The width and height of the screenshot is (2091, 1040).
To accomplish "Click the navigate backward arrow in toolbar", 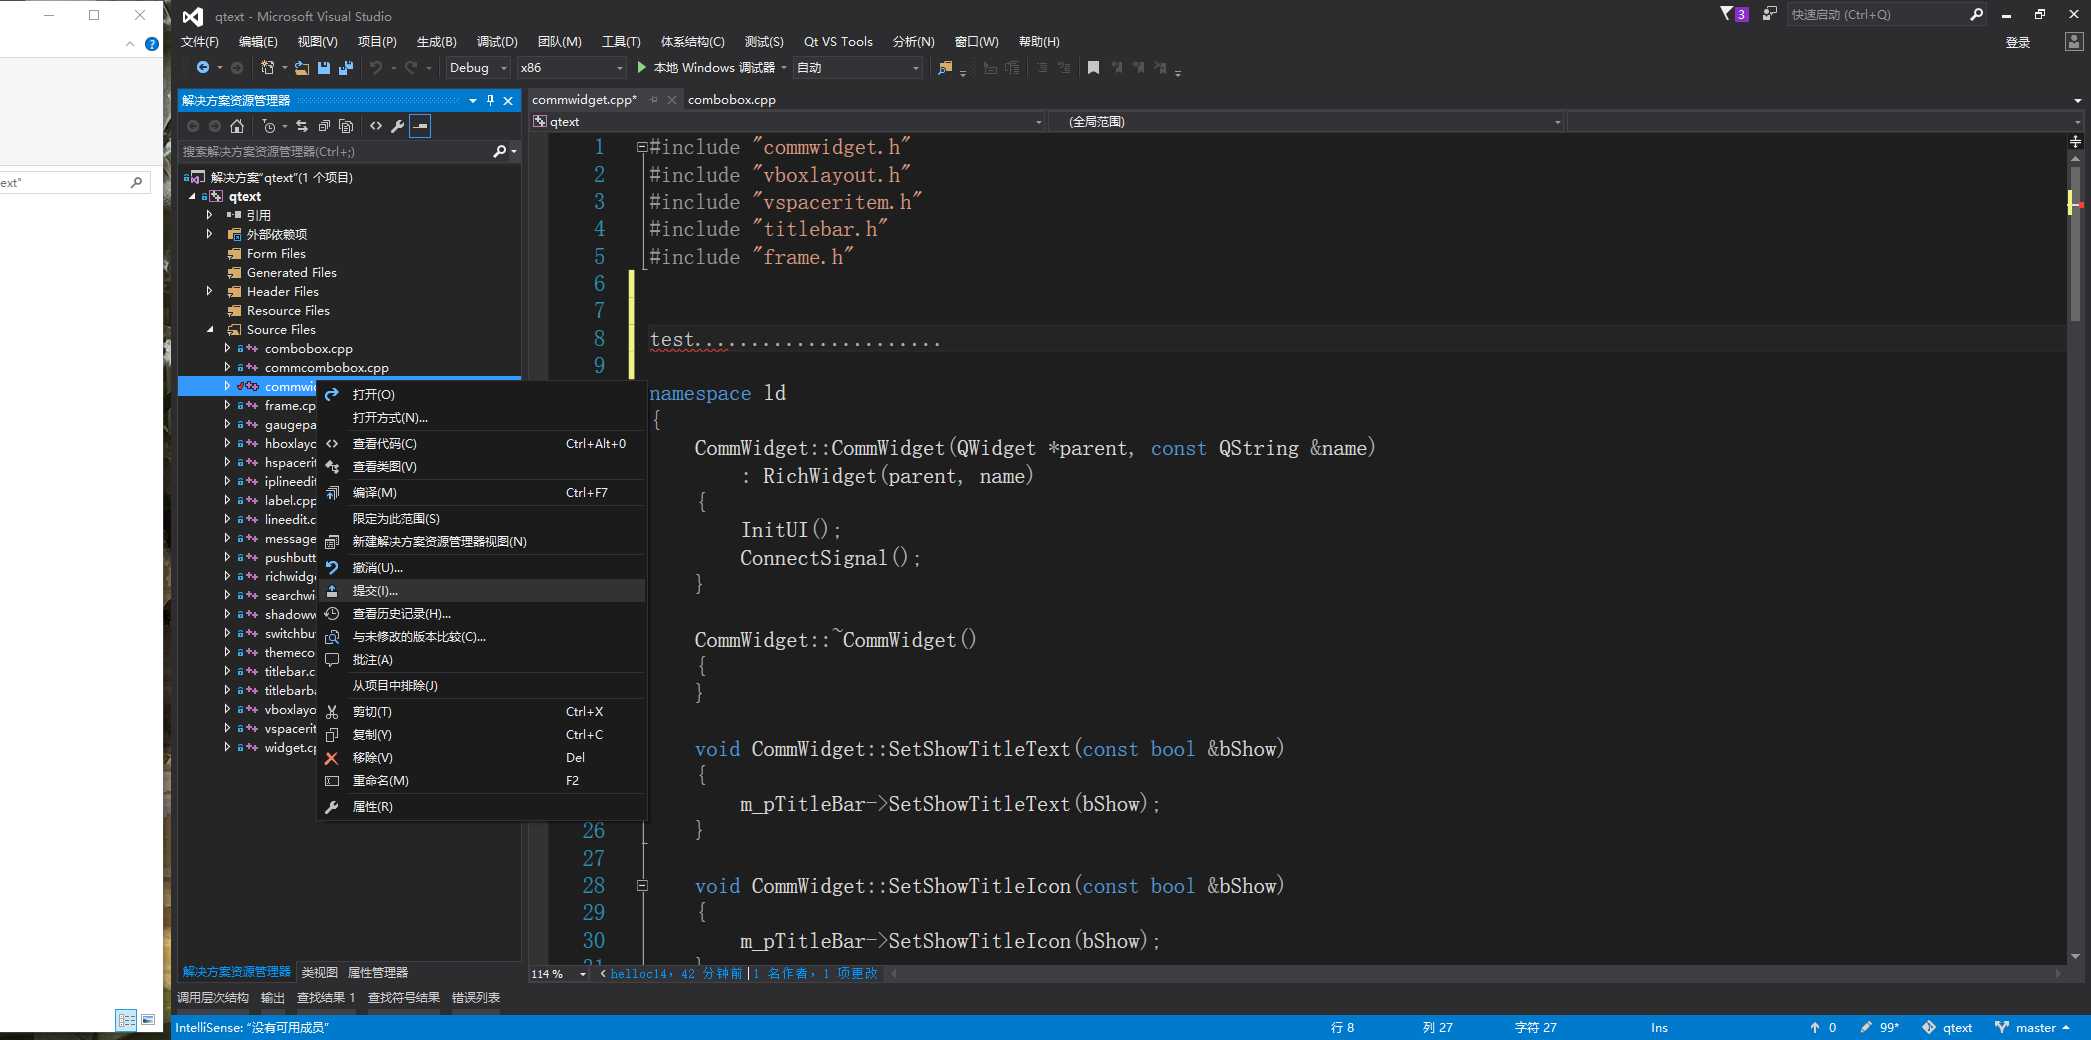I will pos(203,68).
